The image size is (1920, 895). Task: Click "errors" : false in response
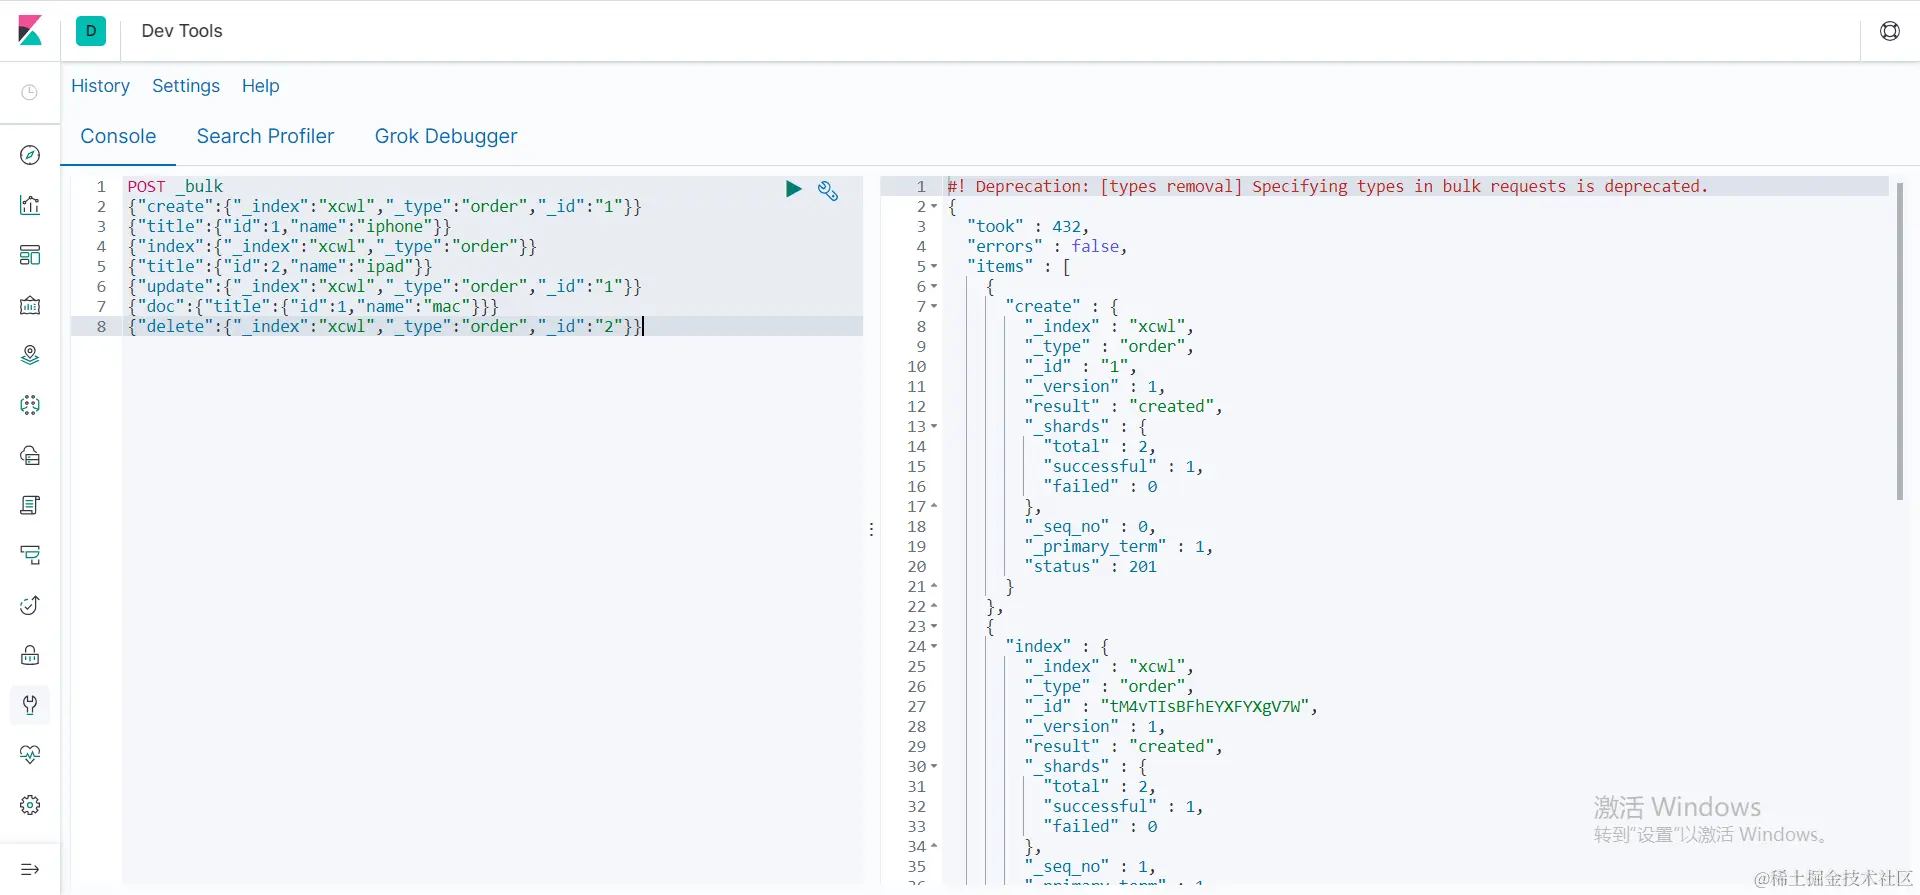point(1046,247)
